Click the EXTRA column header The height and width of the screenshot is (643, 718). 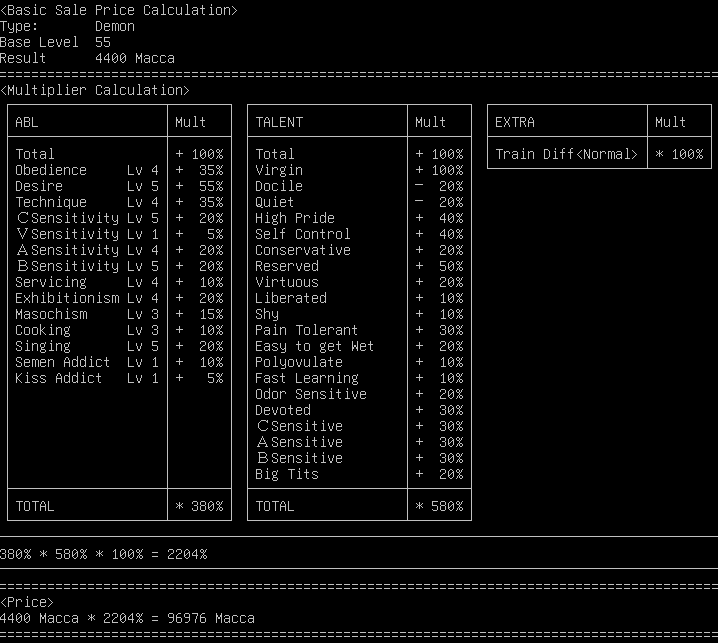coord(515,122)
